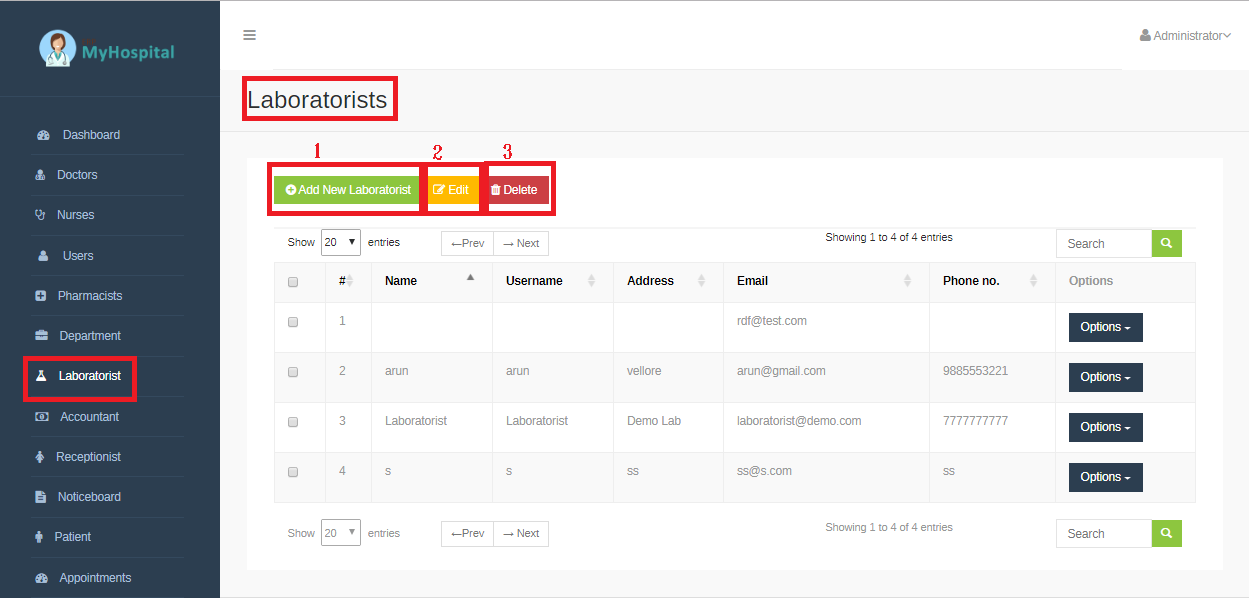
Task: Open the Department page
Action: [x=90, y=336]
